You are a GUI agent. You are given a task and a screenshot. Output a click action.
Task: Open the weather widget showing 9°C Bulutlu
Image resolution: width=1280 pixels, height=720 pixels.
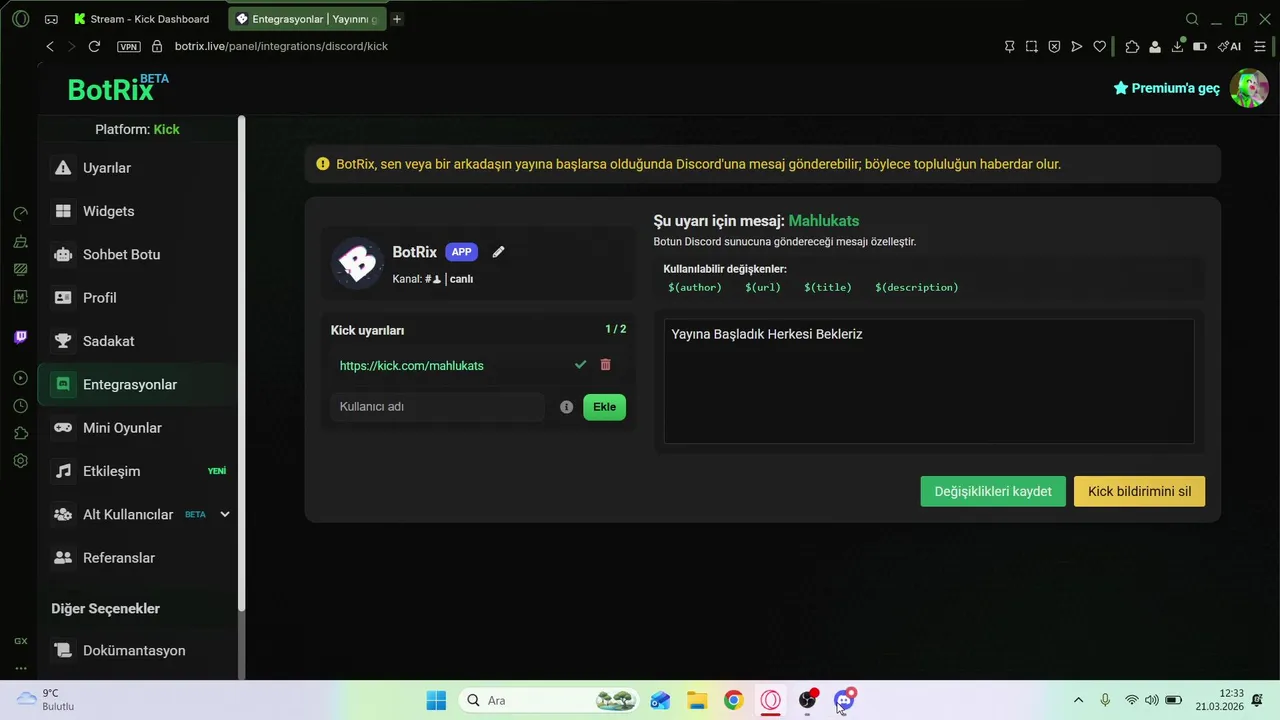point(46,700)
